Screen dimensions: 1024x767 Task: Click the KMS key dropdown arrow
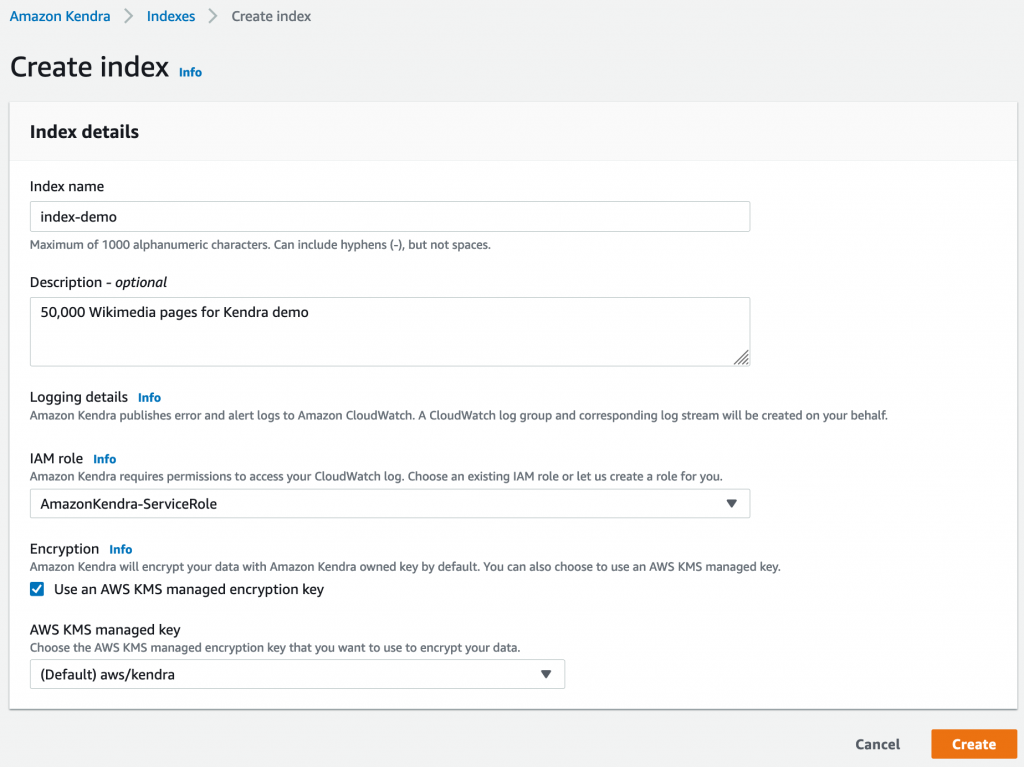[x=546, y=674]
